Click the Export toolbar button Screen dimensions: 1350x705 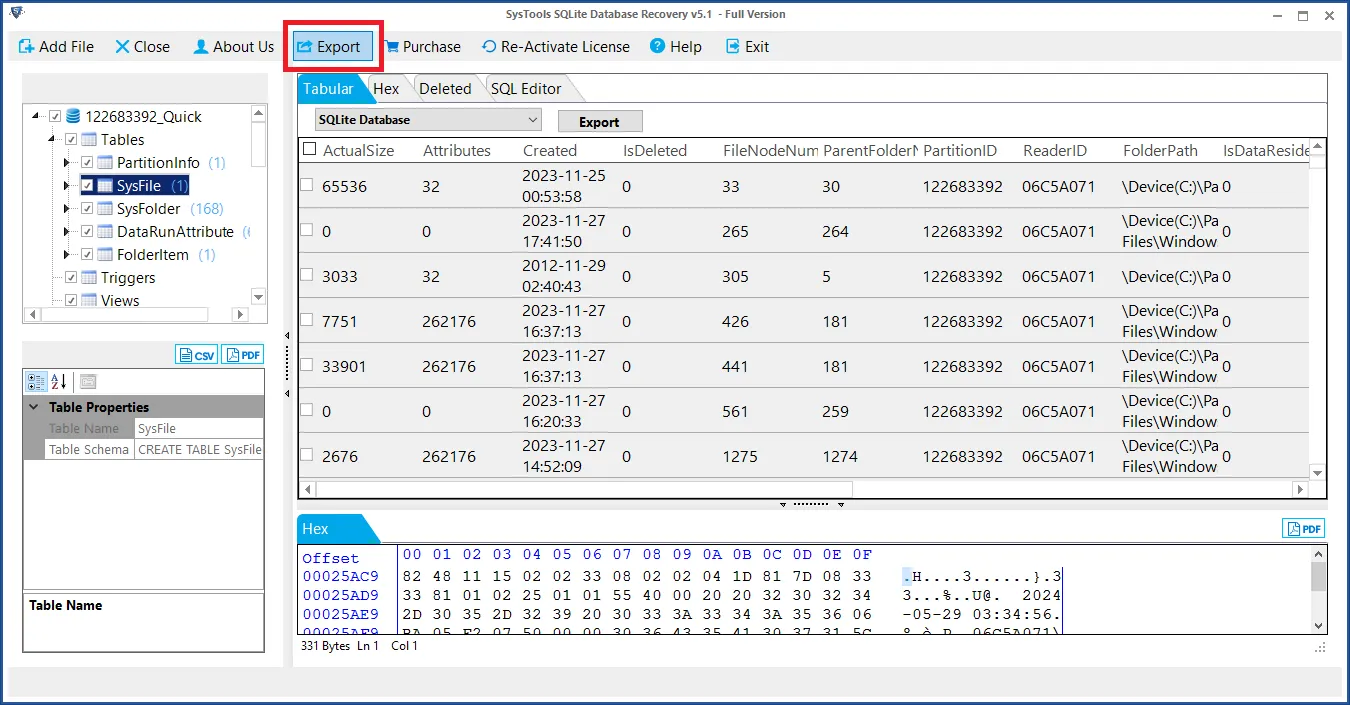point(332,47)
